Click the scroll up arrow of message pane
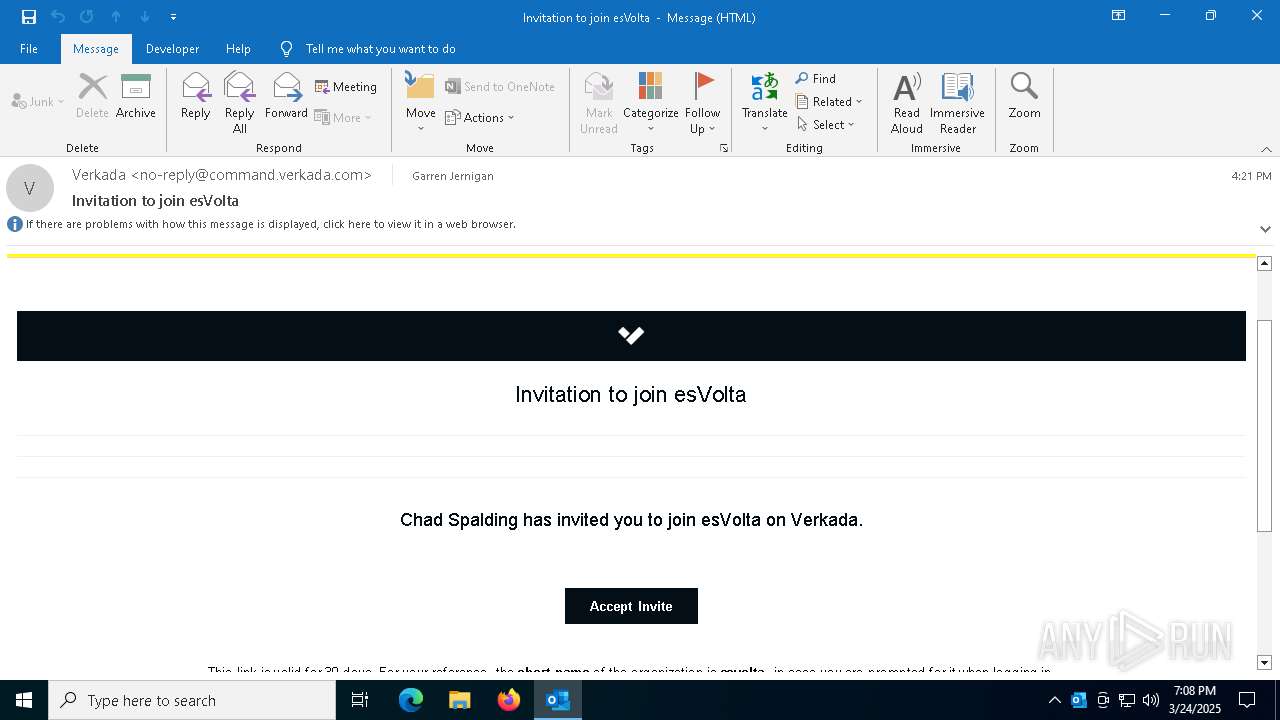Image resolution: width=1280 pixels, height=720 pixels. click(x=1264, y=263)
